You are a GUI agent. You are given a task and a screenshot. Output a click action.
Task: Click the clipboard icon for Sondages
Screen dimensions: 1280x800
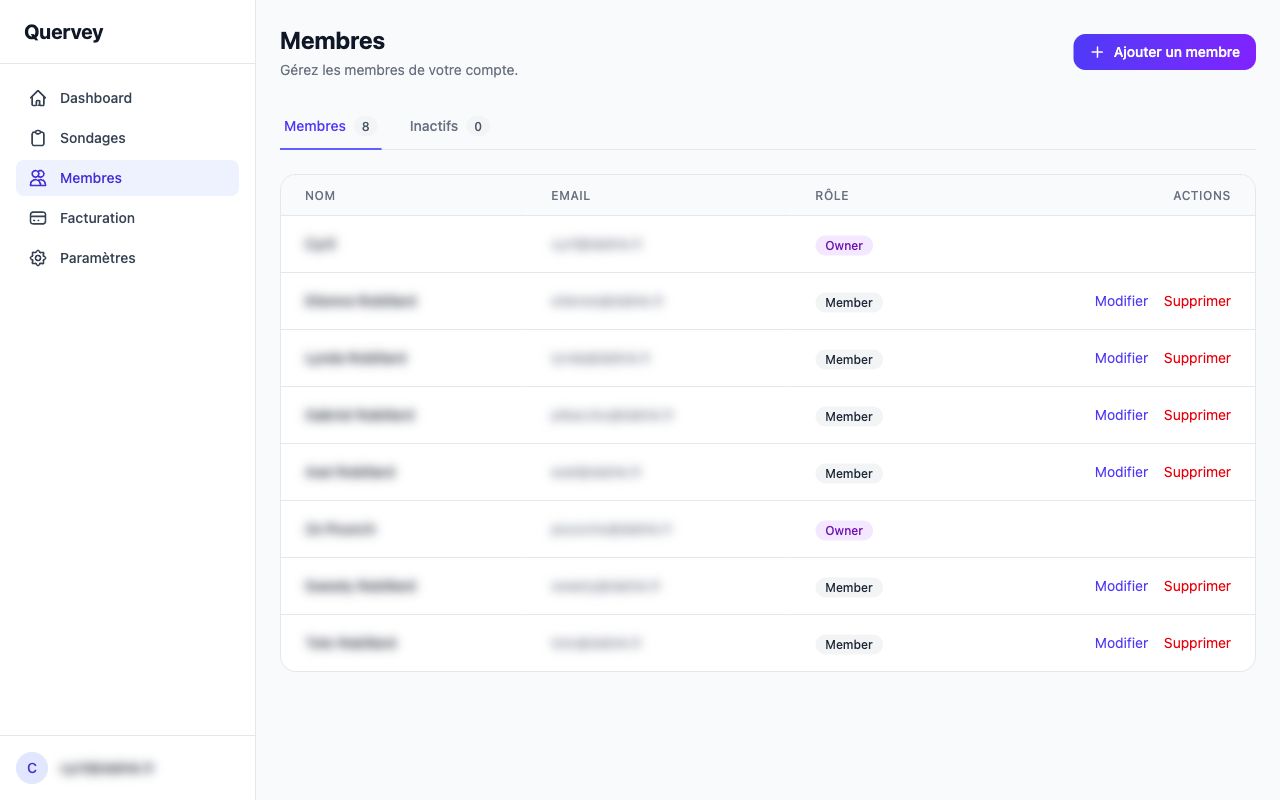tap(38, 138)
